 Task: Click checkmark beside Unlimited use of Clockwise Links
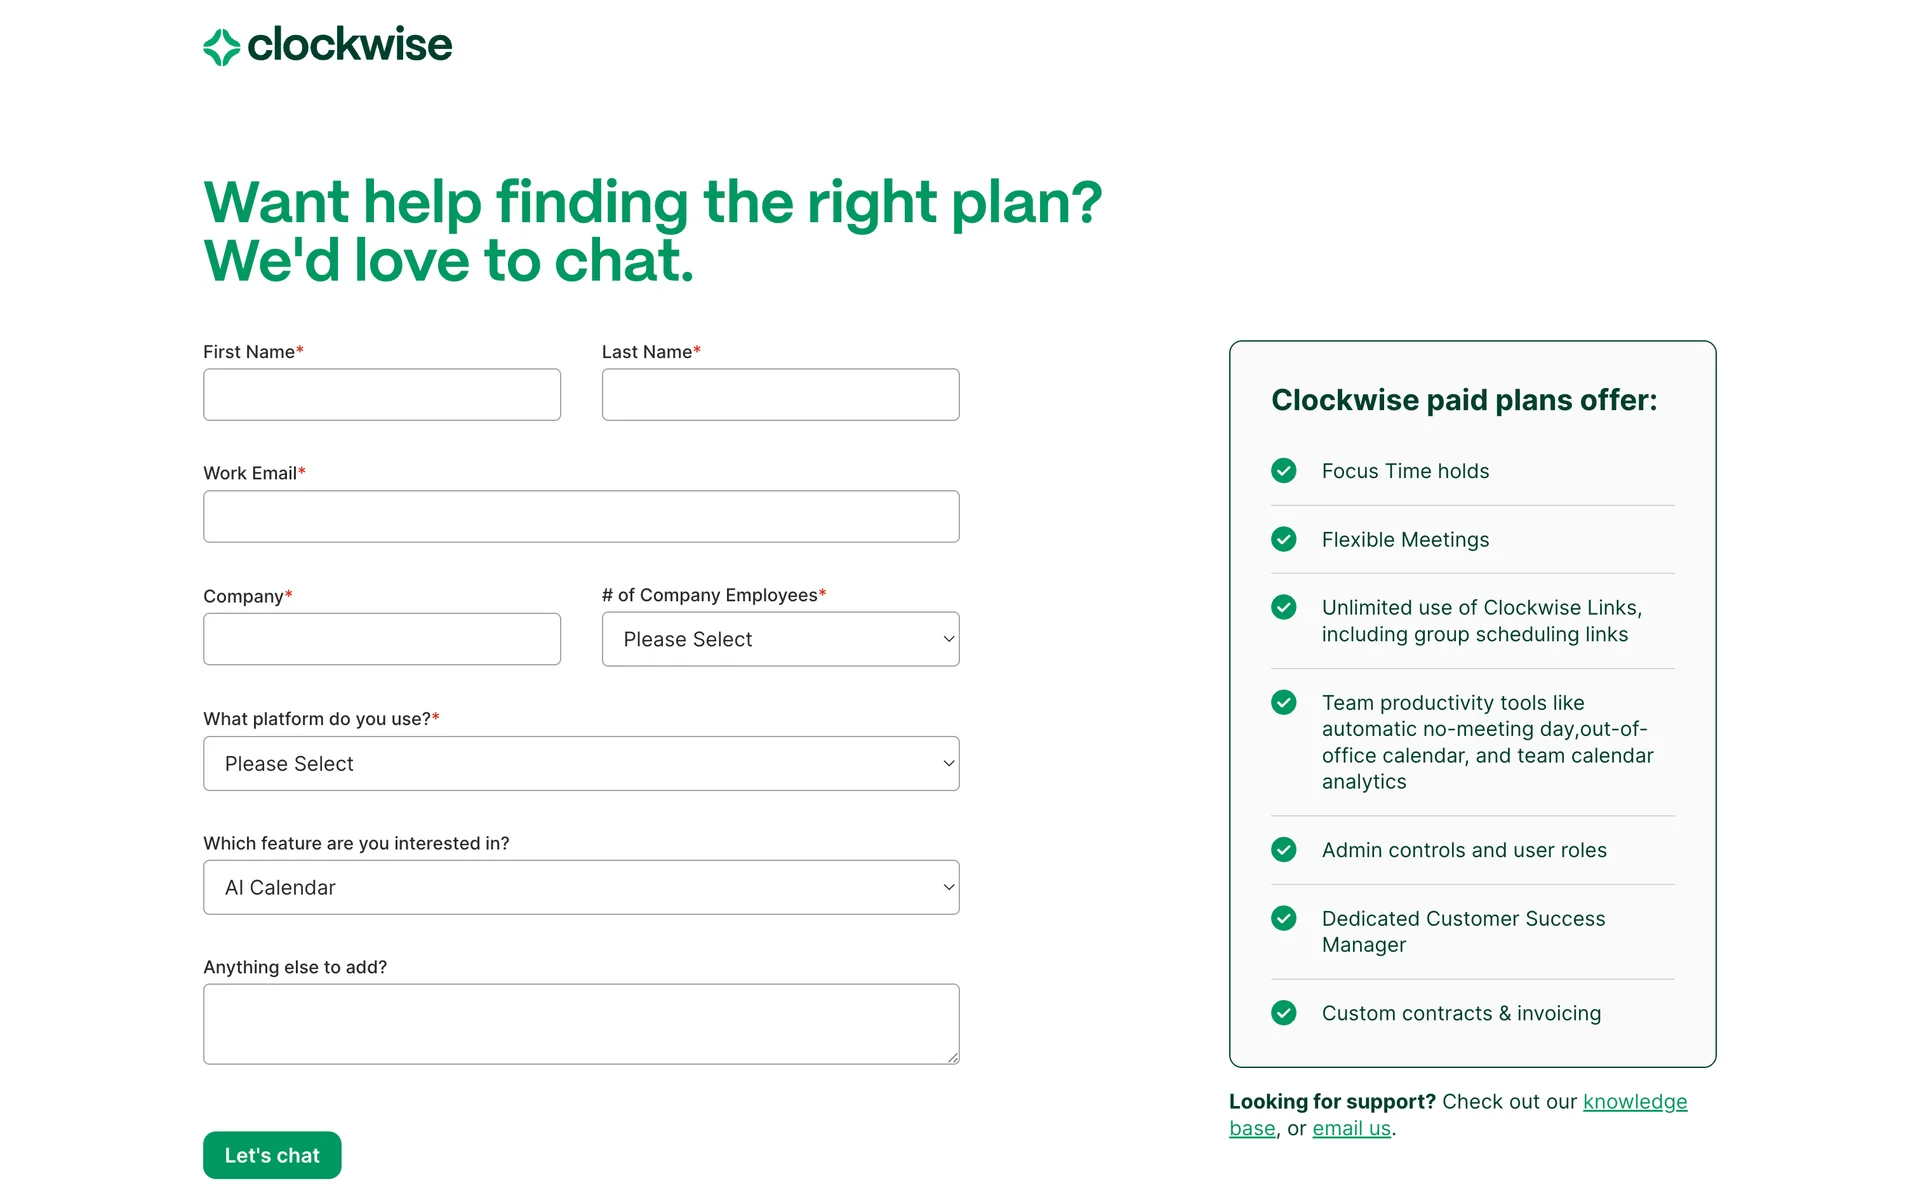coord(1283,608)
